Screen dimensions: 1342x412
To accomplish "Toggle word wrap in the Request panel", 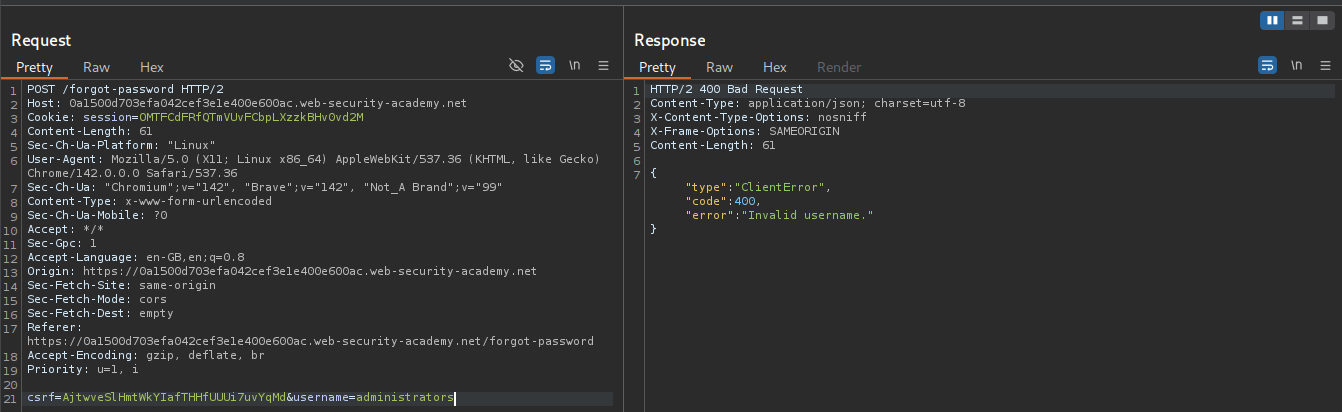I will coord(545,66).
